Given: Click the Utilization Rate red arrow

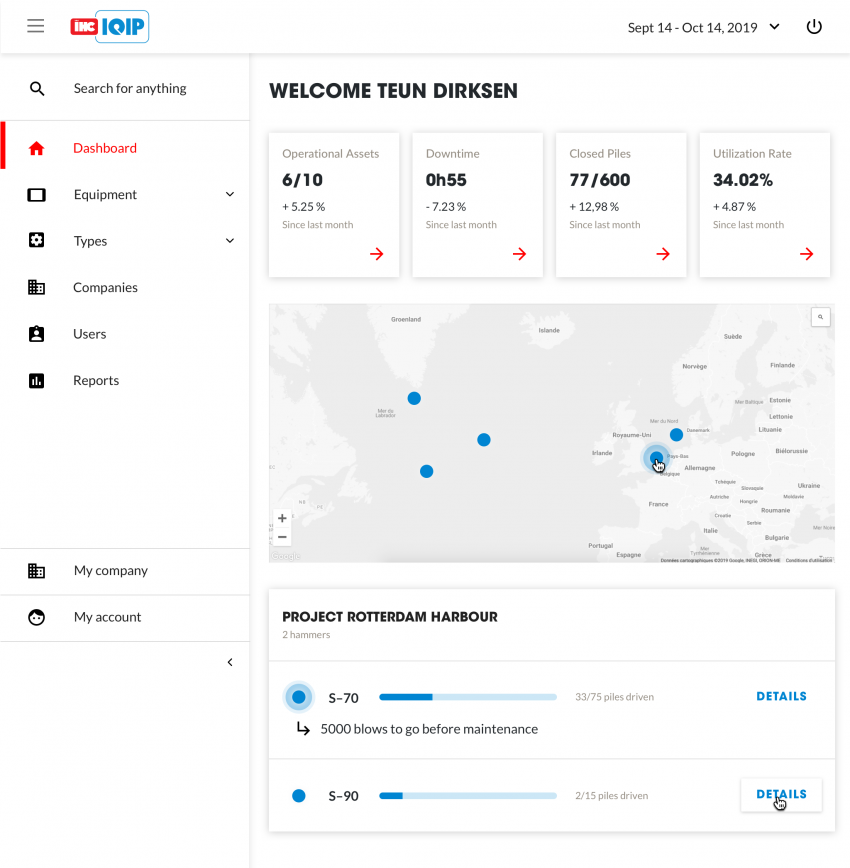Looking at the screenshot, I should [806, 254].
